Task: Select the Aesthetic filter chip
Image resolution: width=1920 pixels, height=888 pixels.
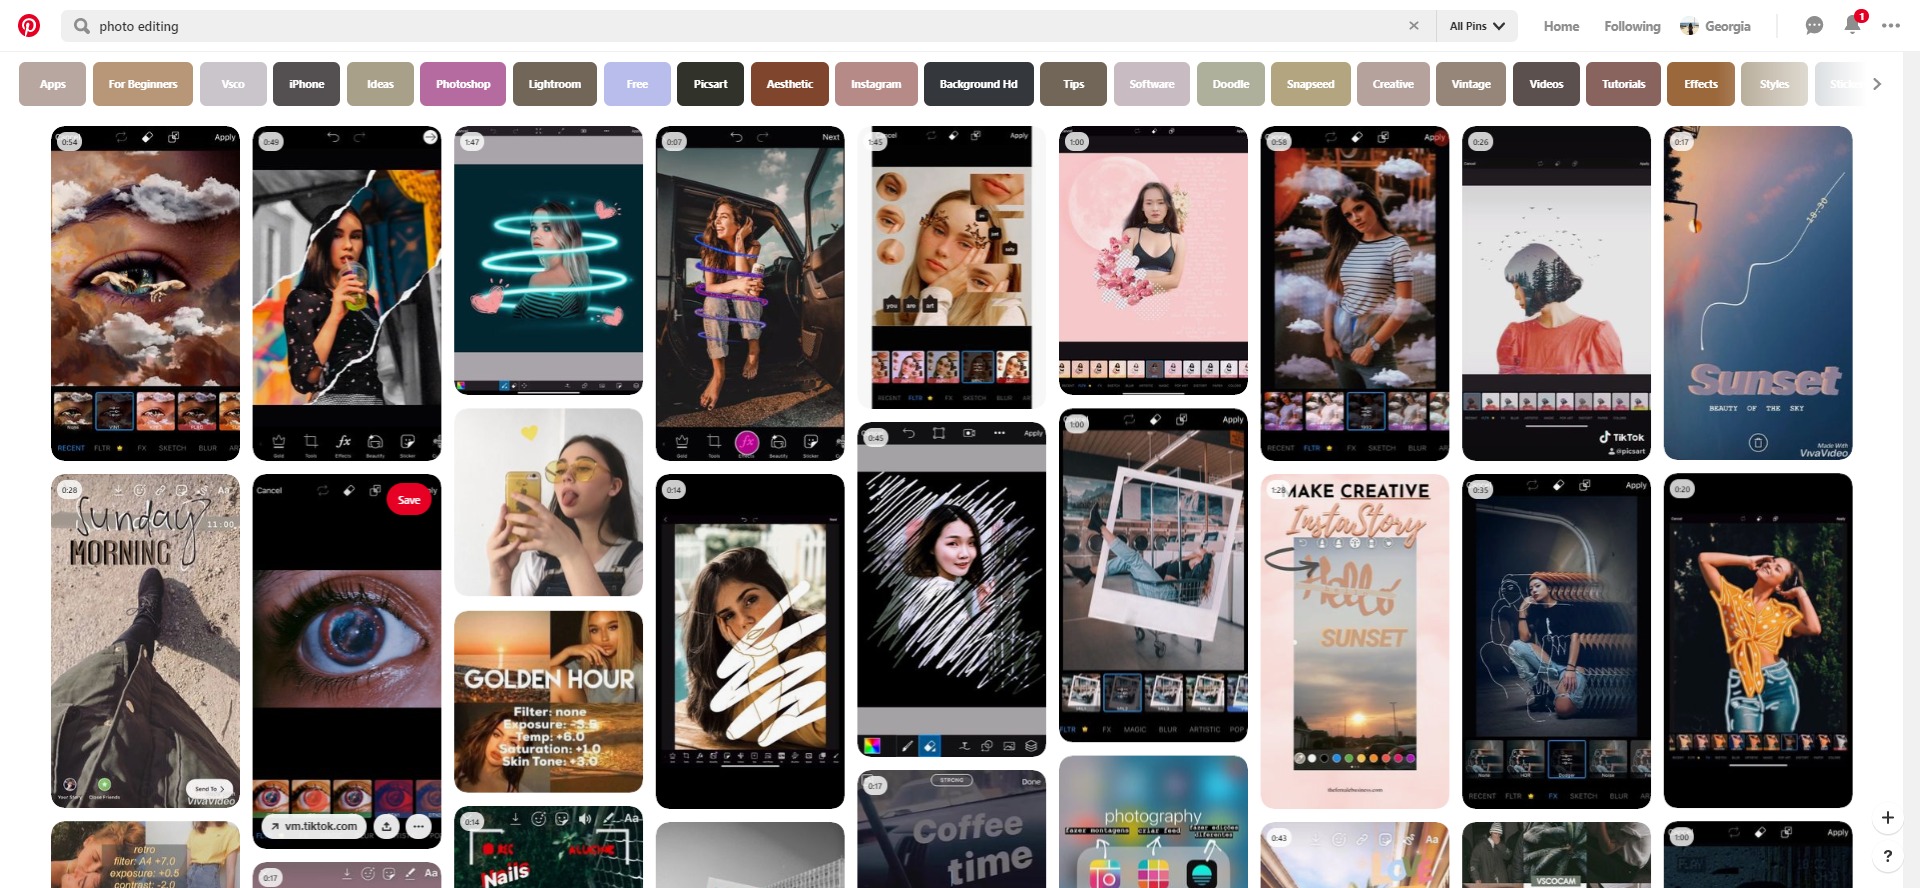Action: click(790, 84)
